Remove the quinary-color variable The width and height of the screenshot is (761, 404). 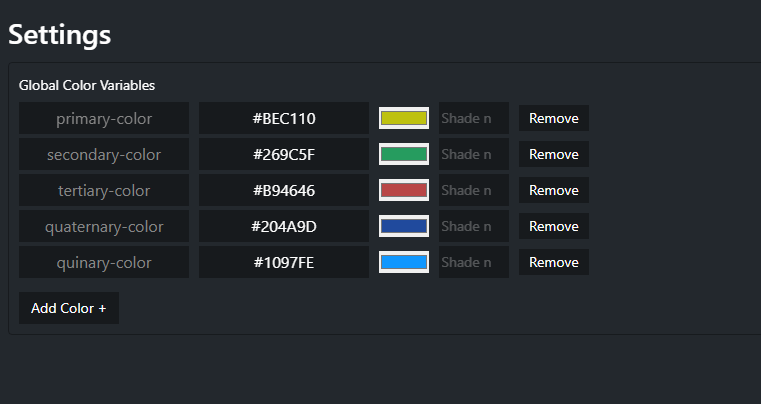[554, 262]
